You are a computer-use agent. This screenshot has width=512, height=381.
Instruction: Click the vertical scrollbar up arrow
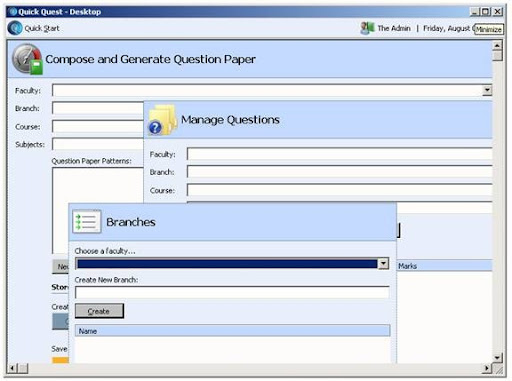point(497,45)
